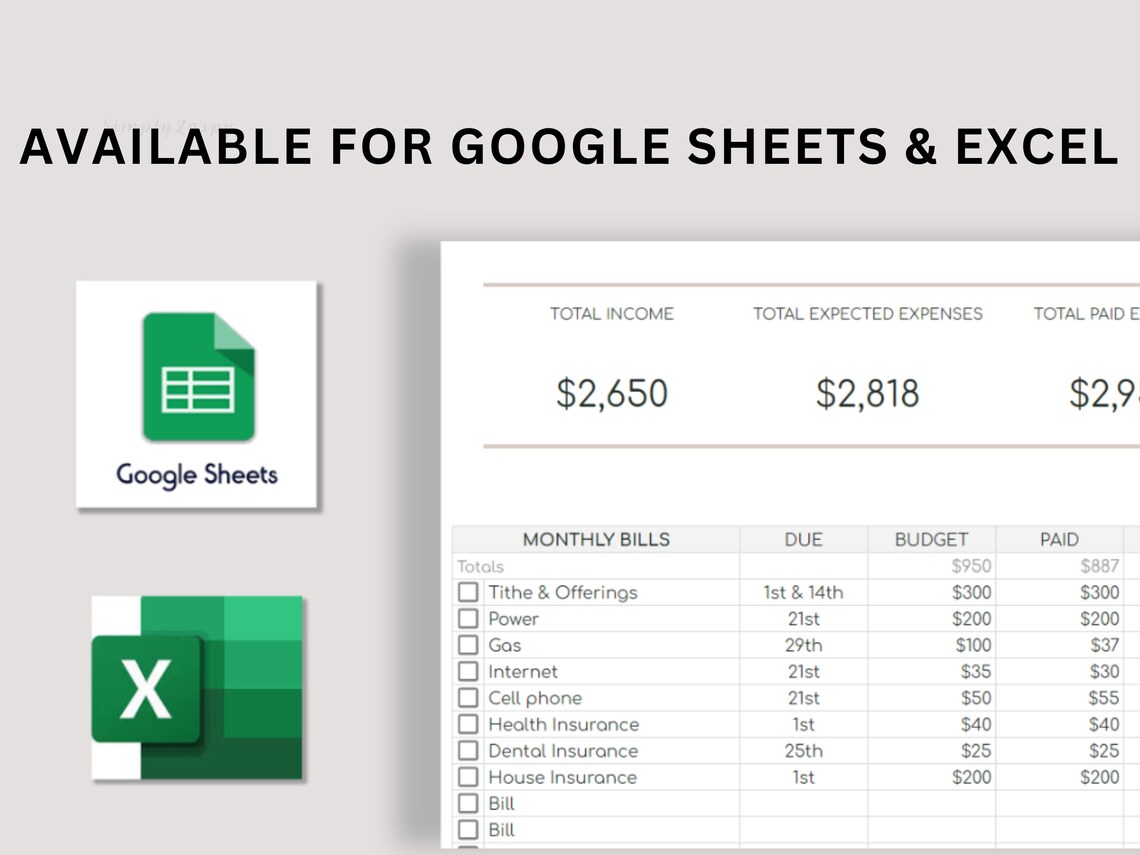Screen dimensions: 1140x855
Task: Tick the Health Insurance checkbox
Action: (467, 724)
